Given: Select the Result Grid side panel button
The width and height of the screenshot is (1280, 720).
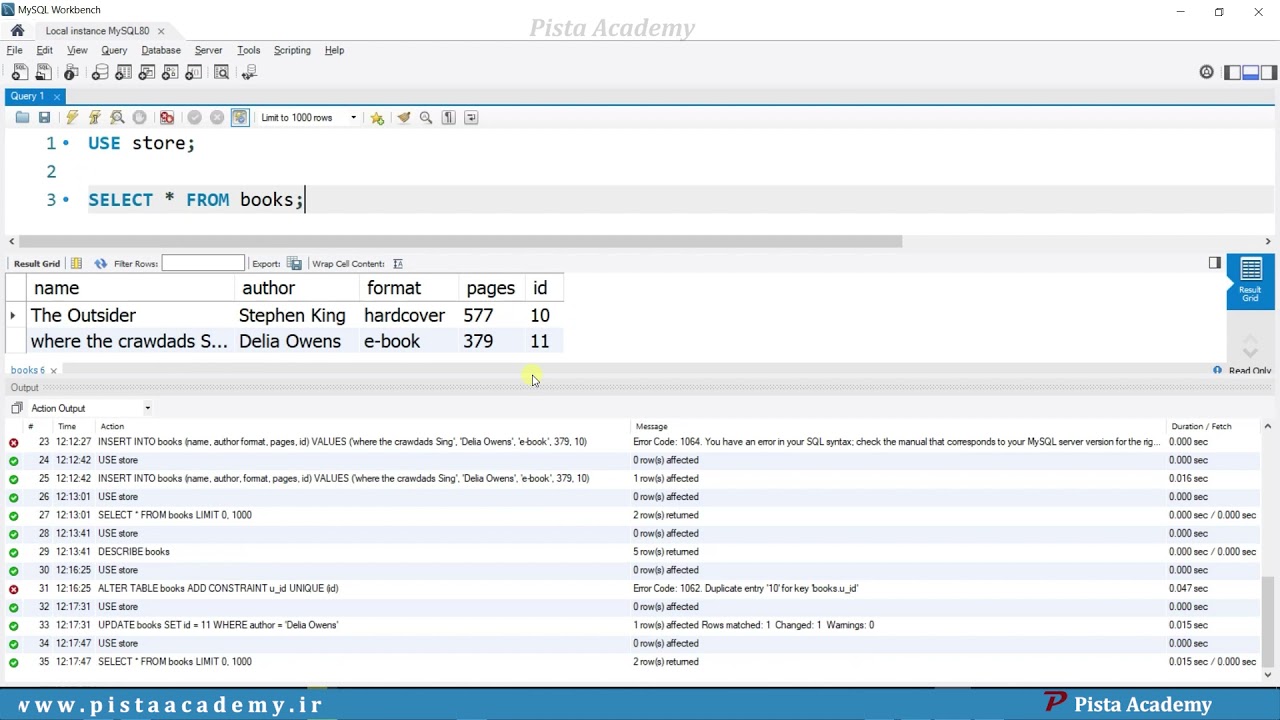Looking at the screenshot, I should click(1250, 281).
